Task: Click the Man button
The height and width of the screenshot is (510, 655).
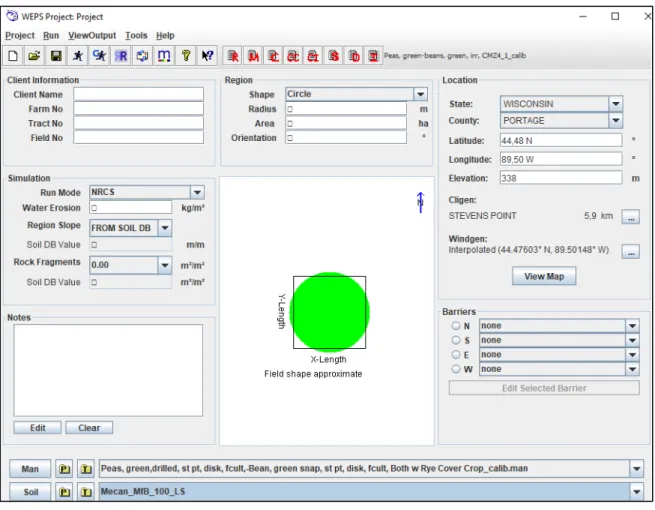Action: click(x=30, y=469)
